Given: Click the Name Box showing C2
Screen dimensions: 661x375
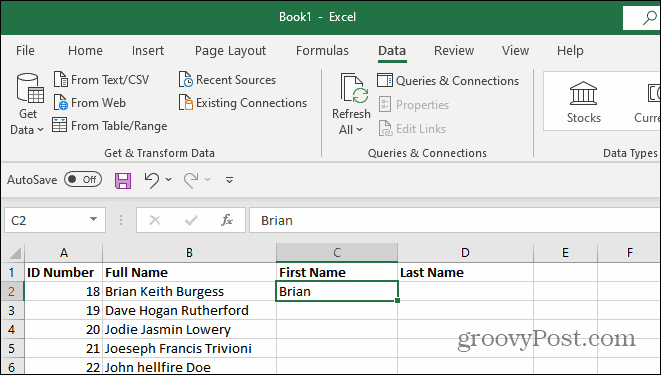Looking at the screenshot, I should point(46,220).
